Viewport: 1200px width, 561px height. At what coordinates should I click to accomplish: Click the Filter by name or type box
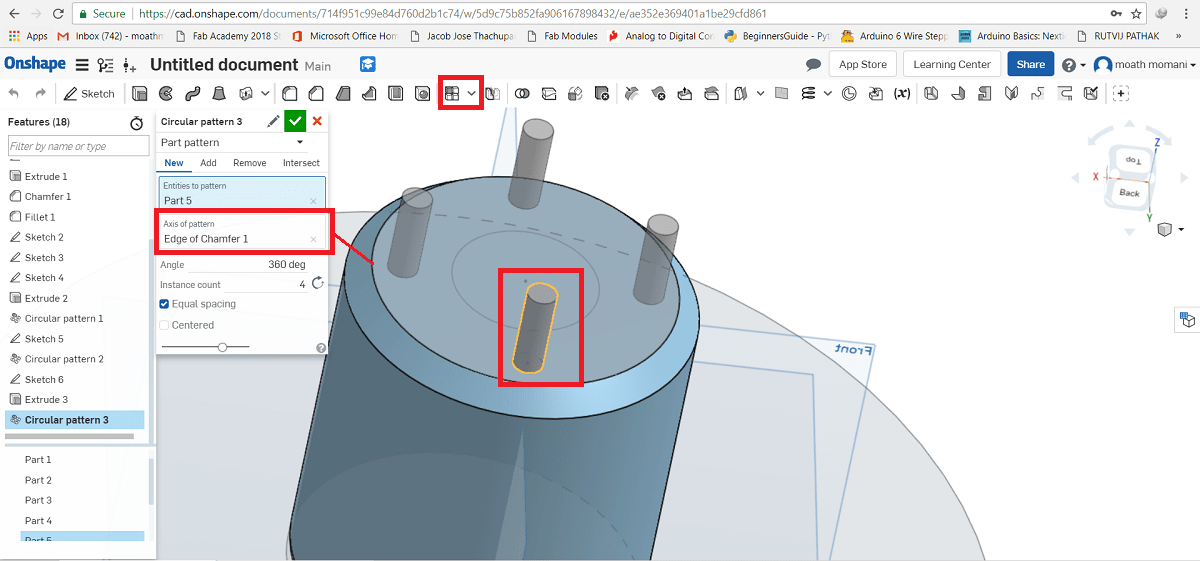pos(78,146)
